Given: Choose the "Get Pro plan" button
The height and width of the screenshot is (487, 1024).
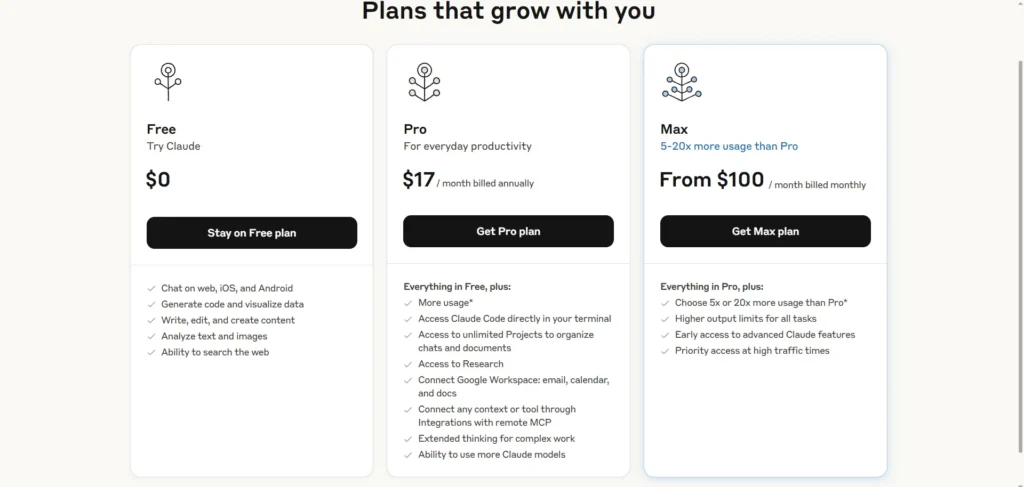Looking at the screenshot, I should tap(508, 231).
